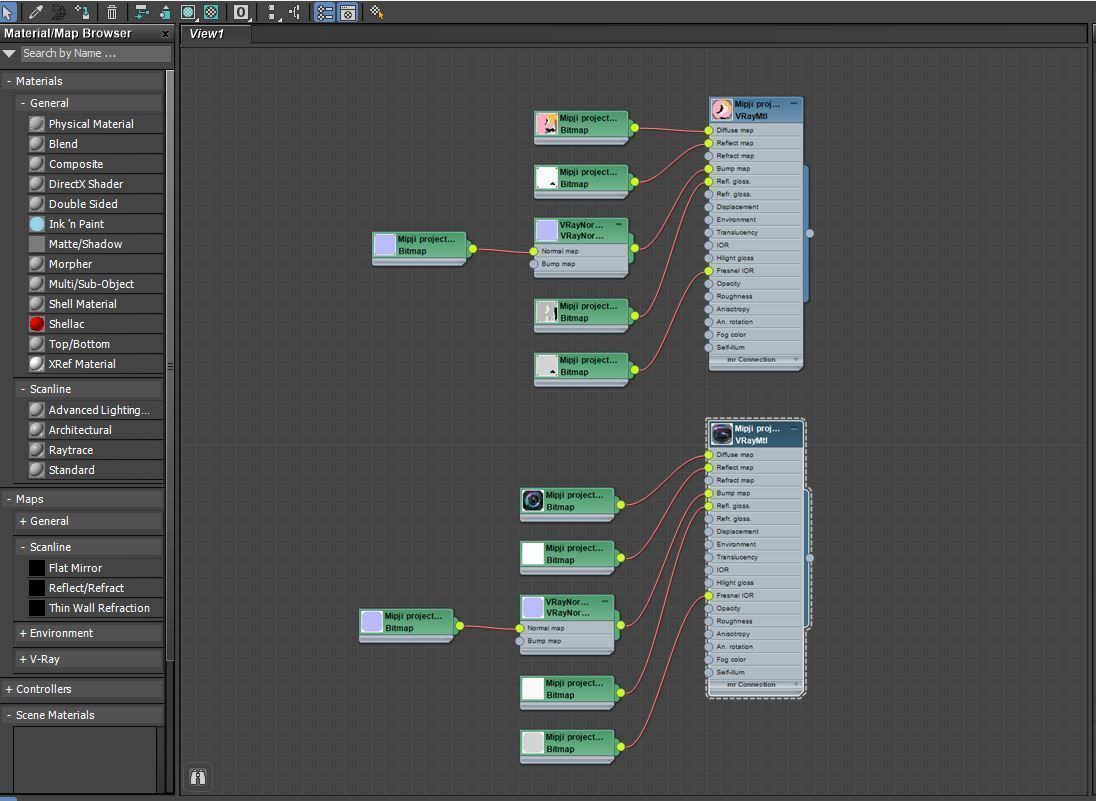The image size is (1096, 801).
Task: Collapse the selected VRayMtl node with minus
Action: 793,428
